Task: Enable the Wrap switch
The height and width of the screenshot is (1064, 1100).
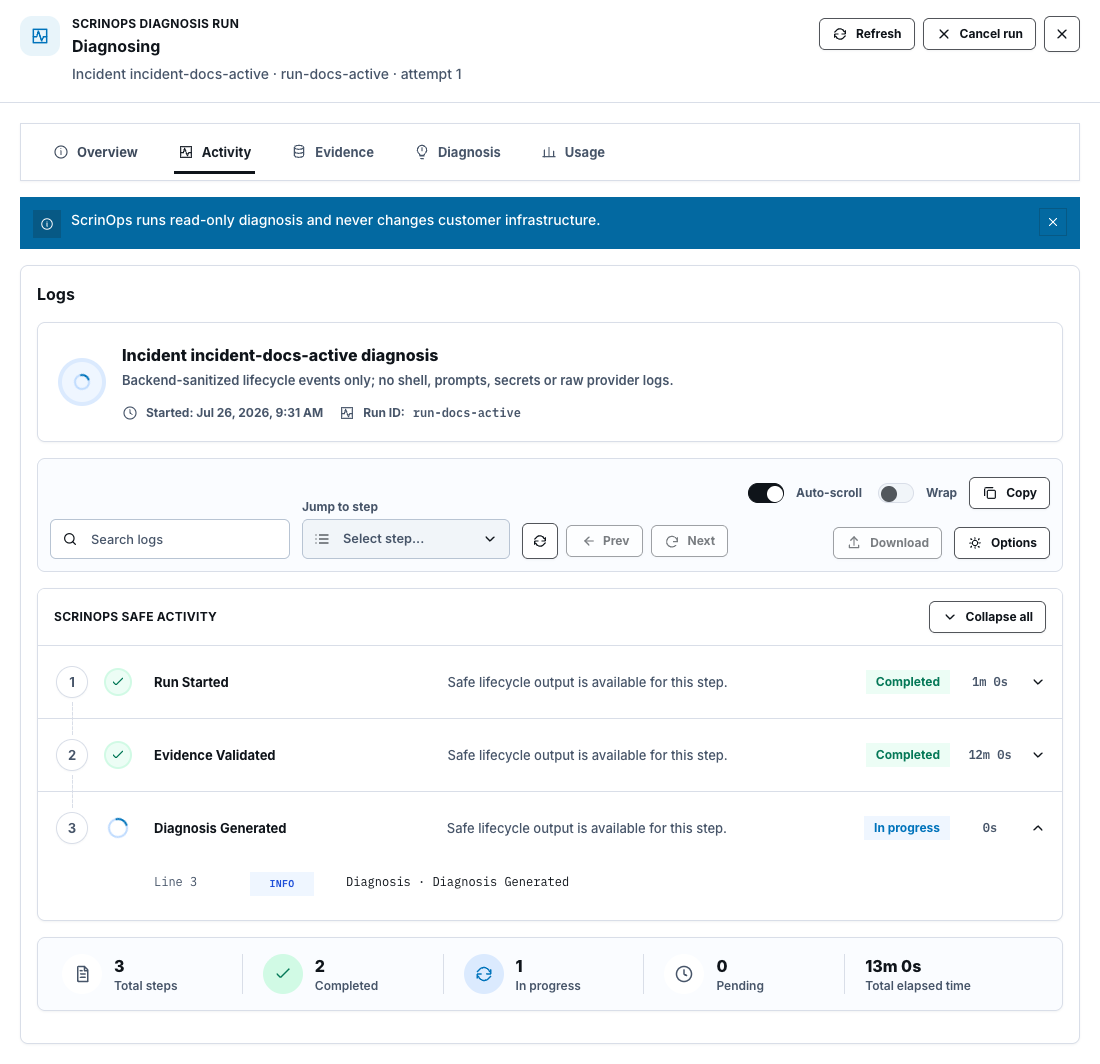Action: [895, 493]
